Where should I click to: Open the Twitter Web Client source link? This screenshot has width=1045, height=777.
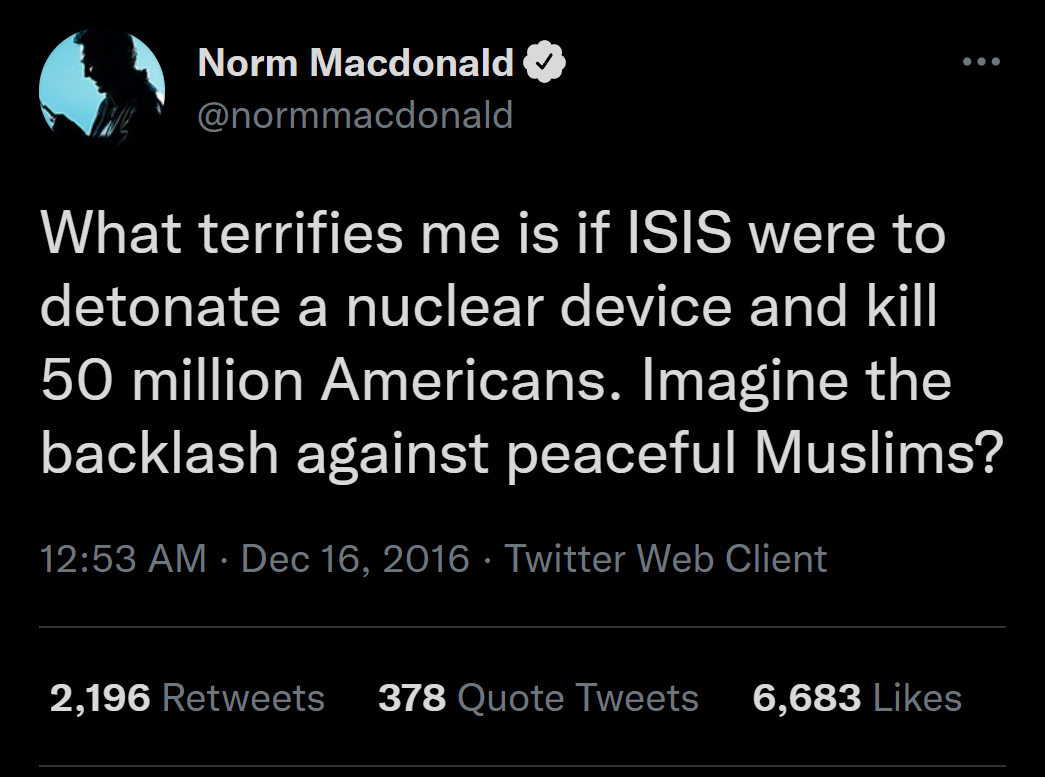tap(665, 558)
